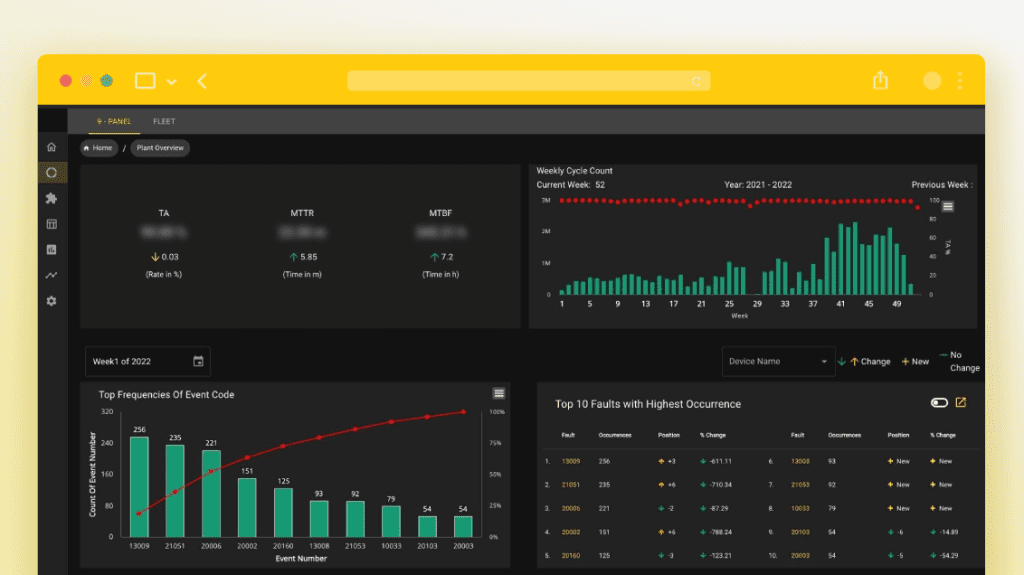Image resolution: width=1024 pixels, height=575 pixels.
Task: Select the PANEL tab
Action: pyautogui.click(x=114, y=122)
